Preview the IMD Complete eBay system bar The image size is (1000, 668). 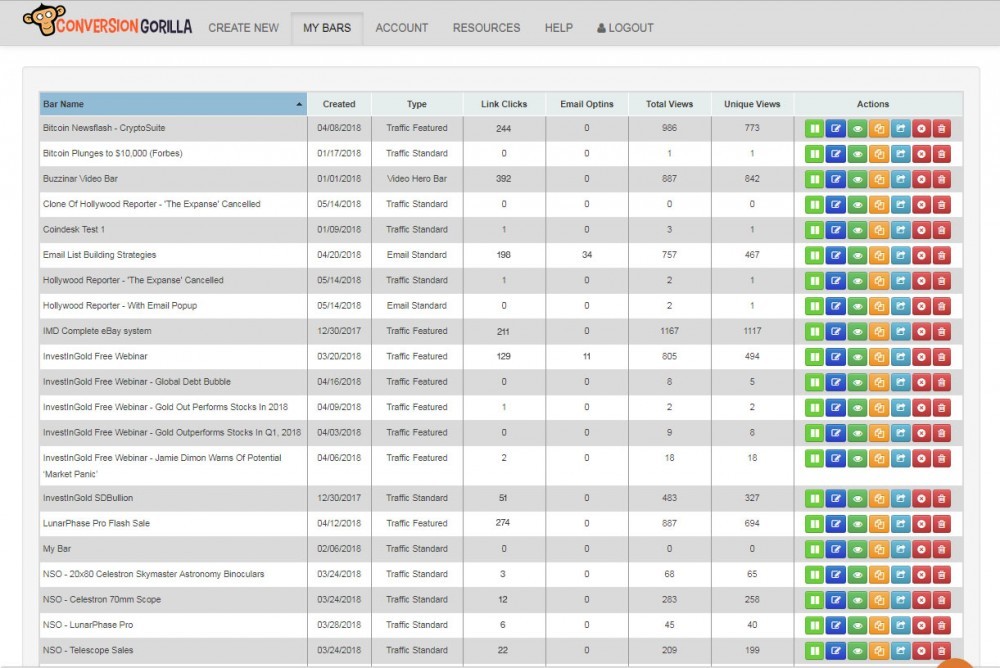click(x=857, y=332)
